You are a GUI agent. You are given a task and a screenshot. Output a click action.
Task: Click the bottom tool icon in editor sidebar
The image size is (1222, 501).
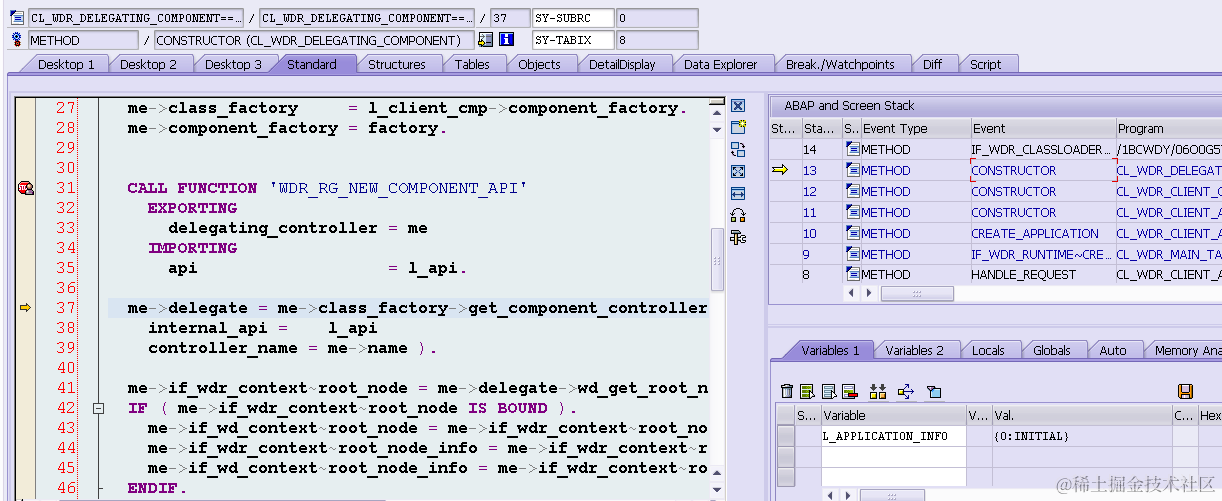738,237
